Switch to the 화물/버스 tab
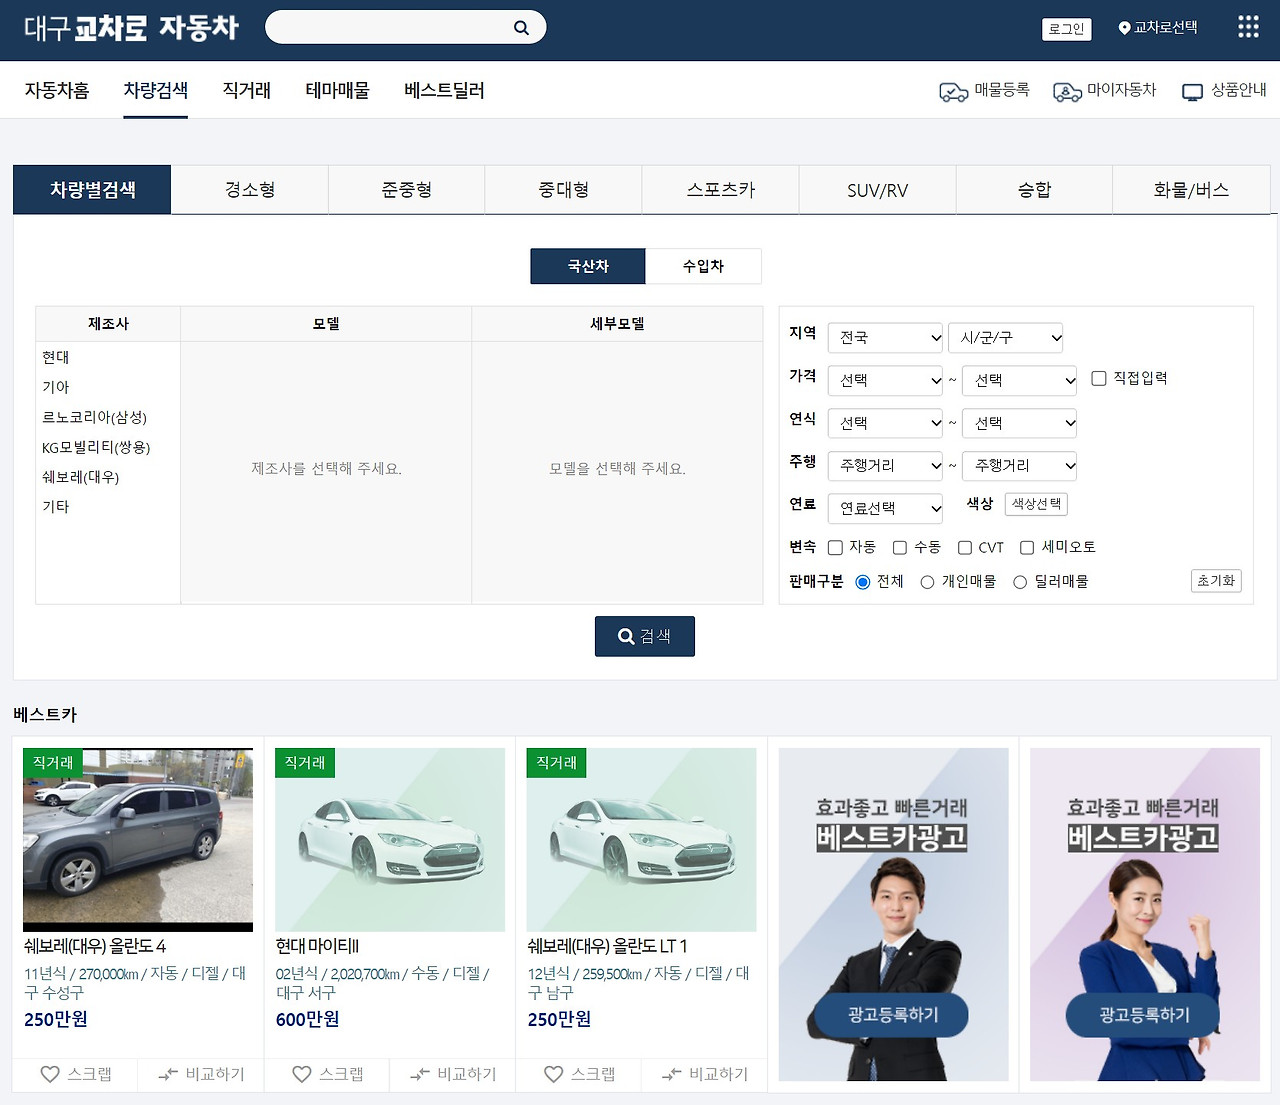Image resolution: width=1280 pixels, height=1105 pixels. pos(1191,190)
